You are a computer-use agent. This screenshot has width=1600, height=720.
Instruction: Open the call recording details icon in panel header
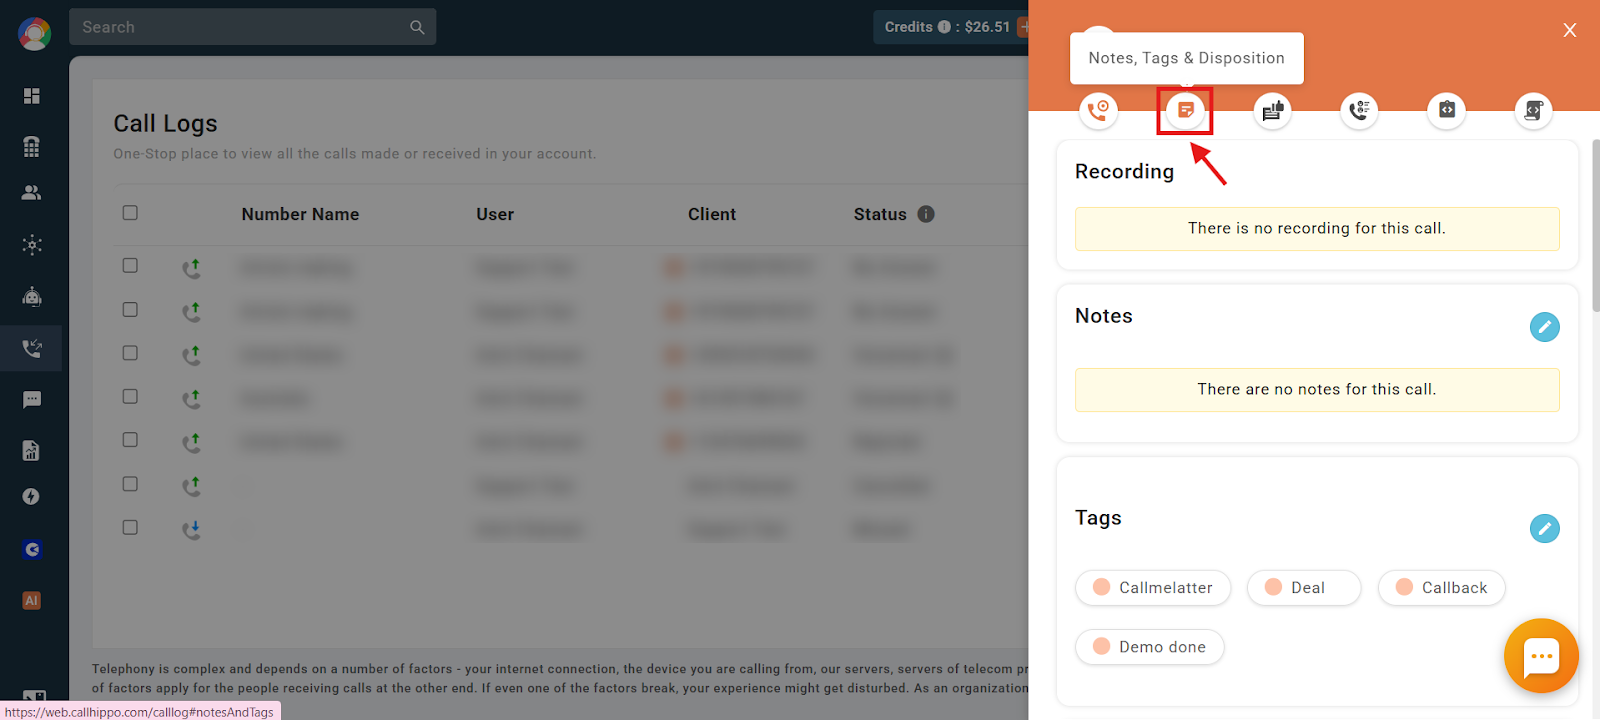click(x=1098, y=110)
